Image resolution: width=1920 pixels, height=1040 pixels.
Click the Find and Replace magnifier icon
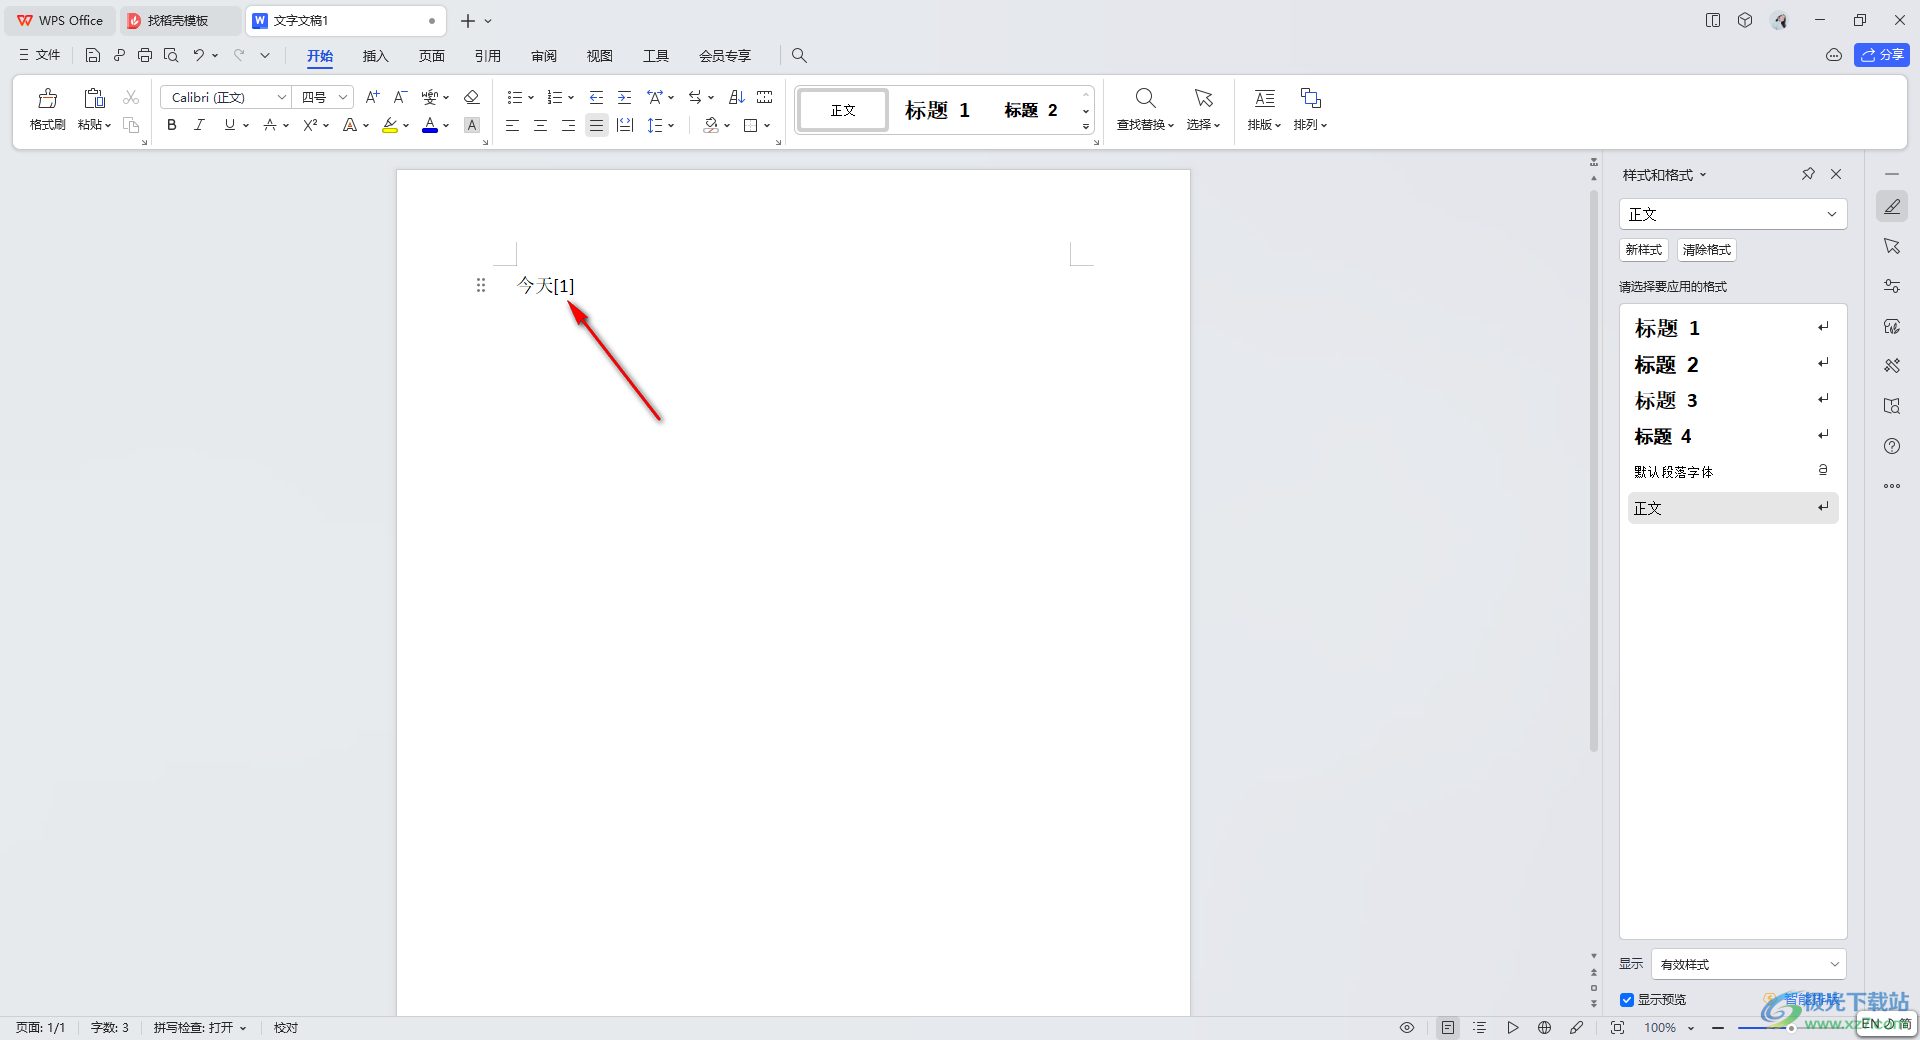pyautogui.click(x=1146, y=98)
